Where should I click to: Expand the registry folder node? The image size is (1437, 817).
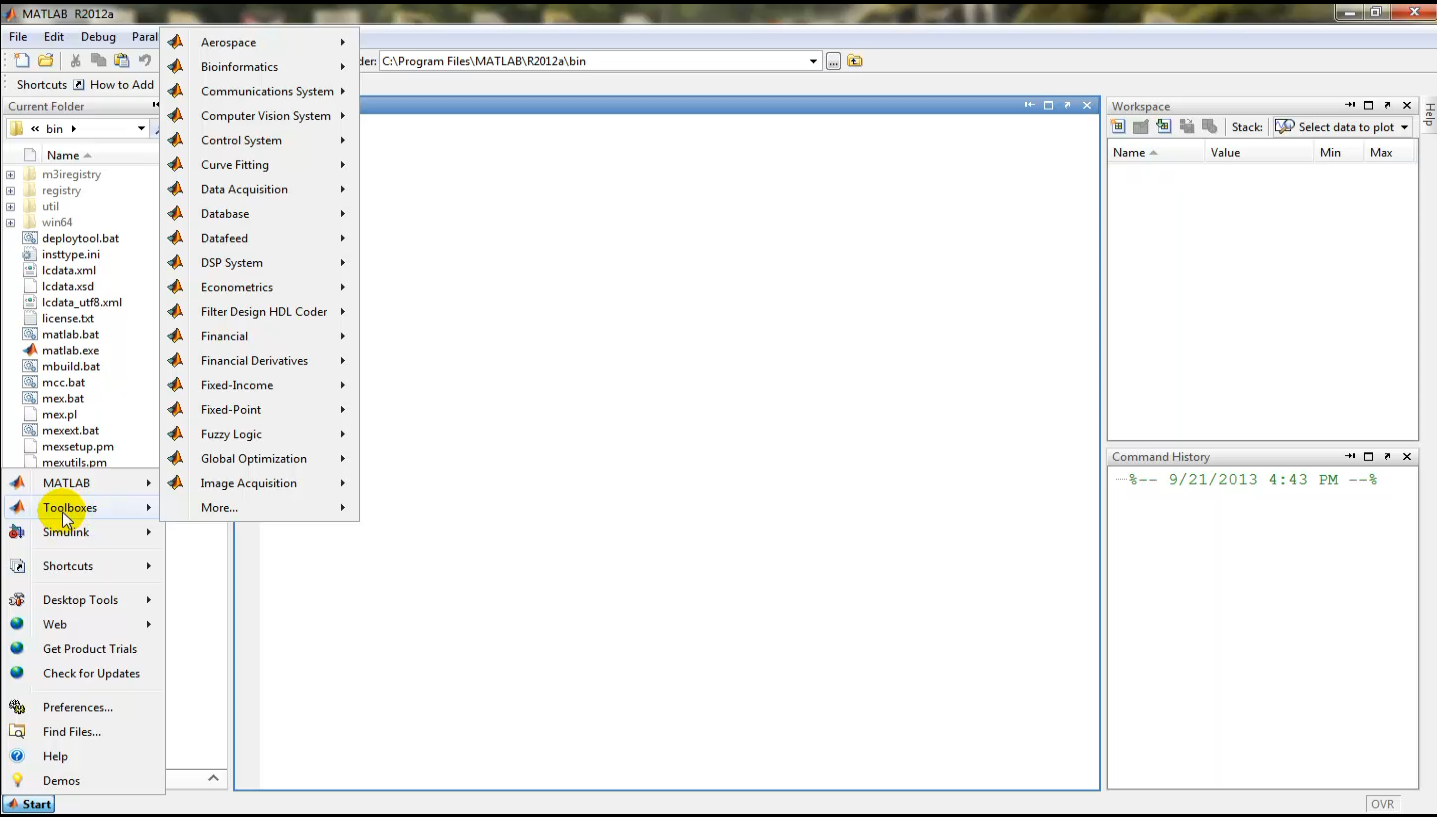pos(10,191)
